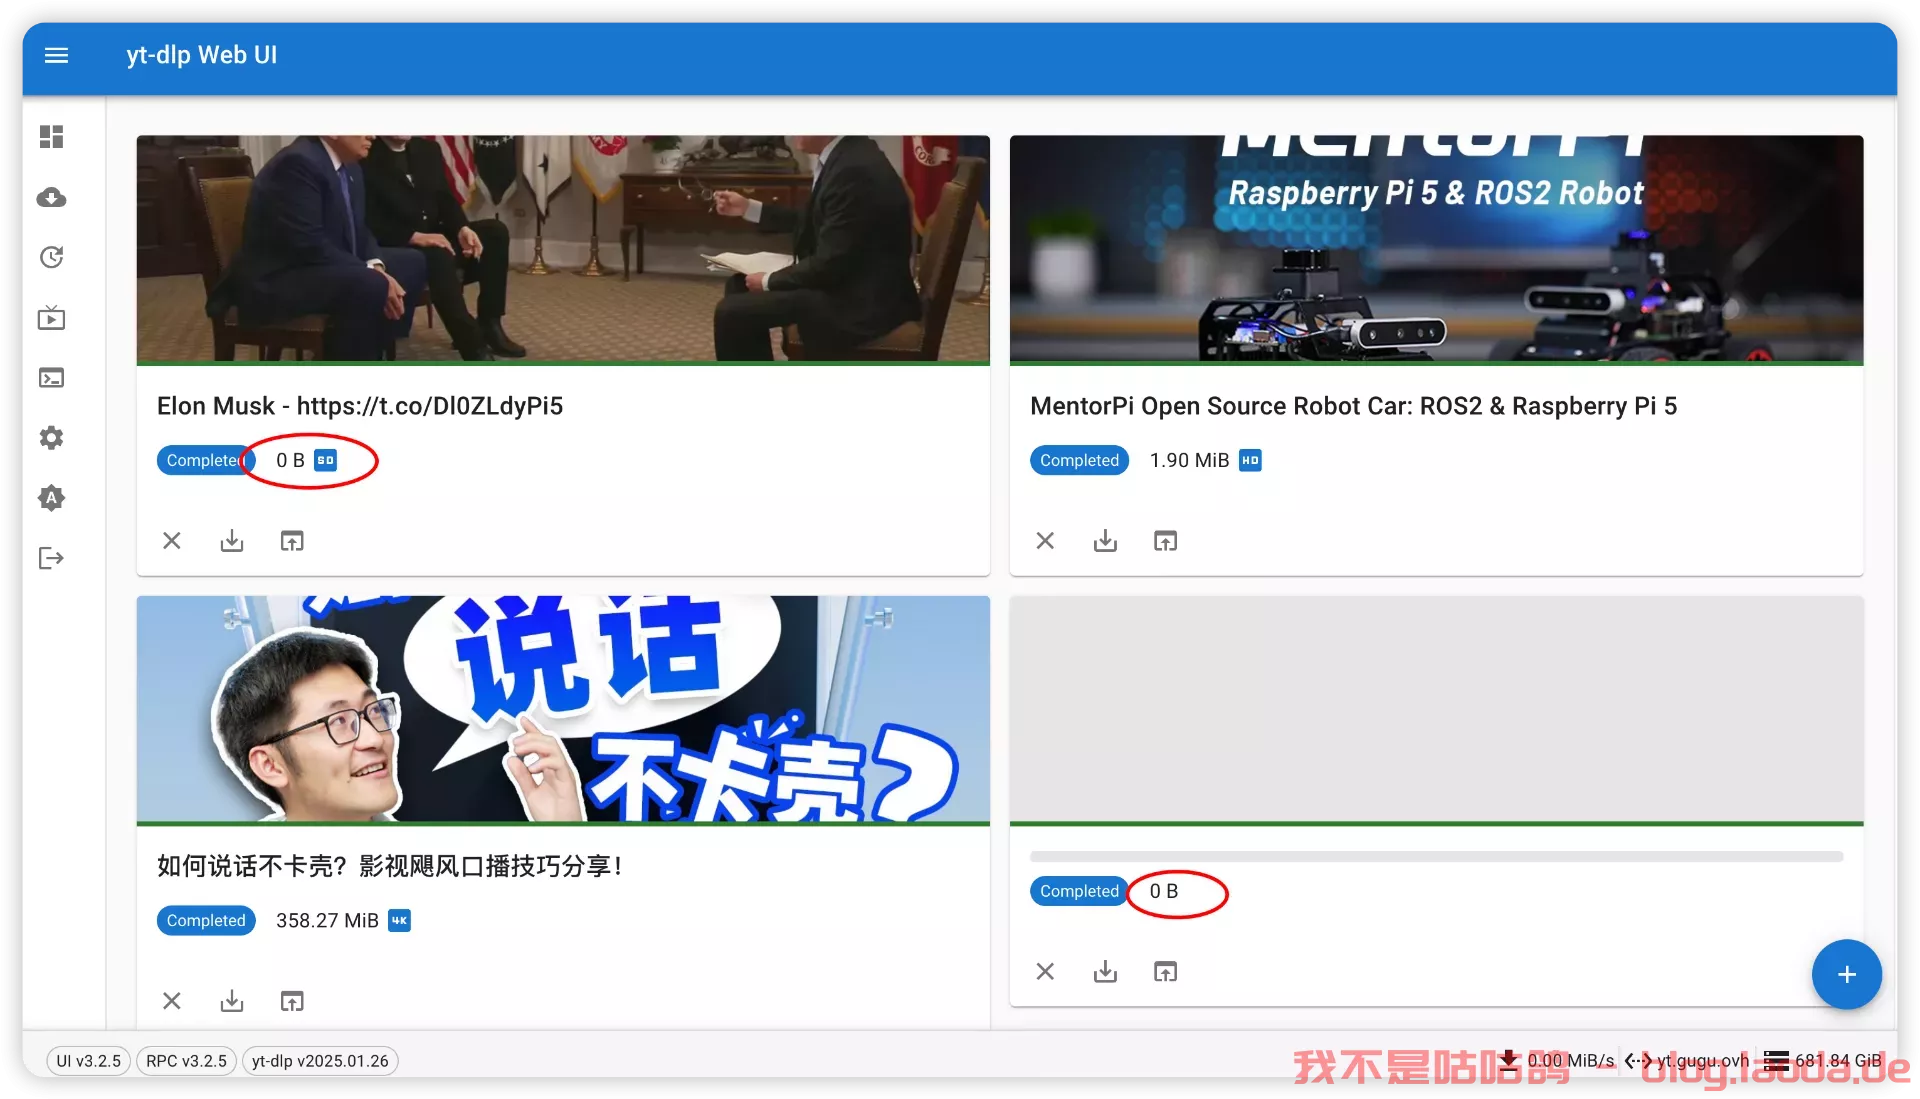Remove the MentorPi download card
This screenshot has height=1099, width=1920.
point(1046,541)
